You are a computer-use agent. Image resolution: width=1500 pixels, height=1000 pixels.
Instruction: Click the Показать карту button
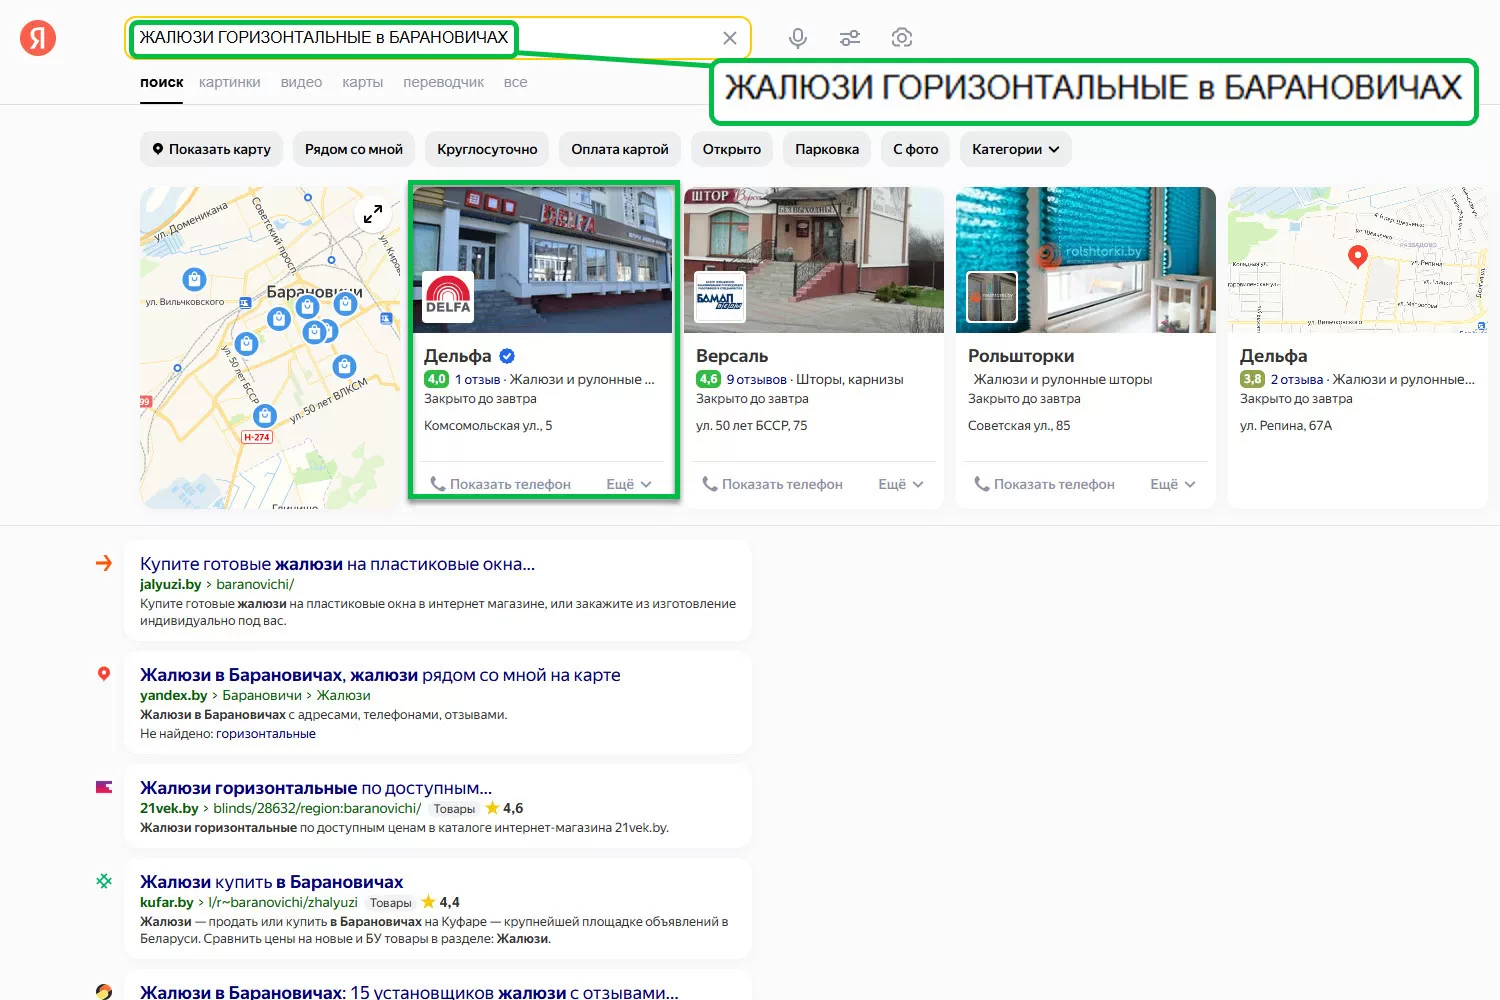point(211,149)
